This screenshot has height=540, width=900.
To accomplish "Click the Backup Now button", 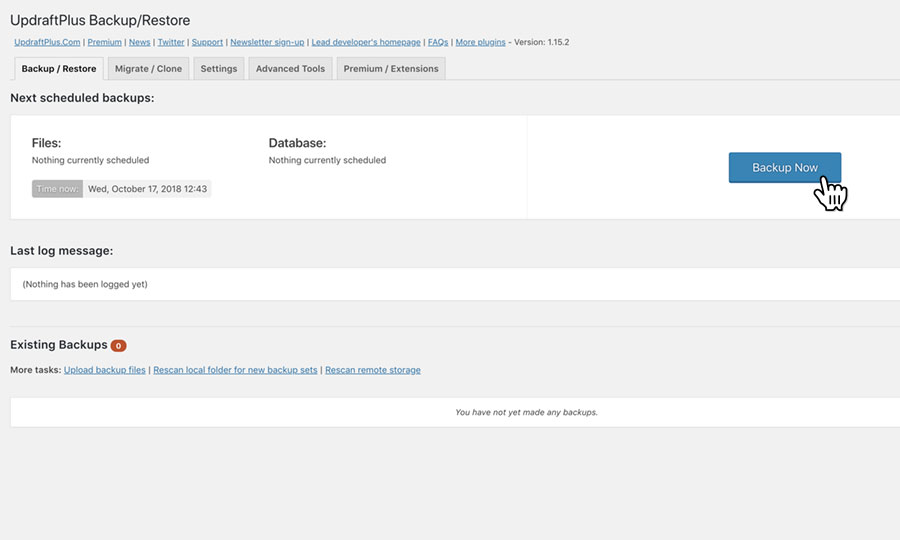I will tap(785, 168).
